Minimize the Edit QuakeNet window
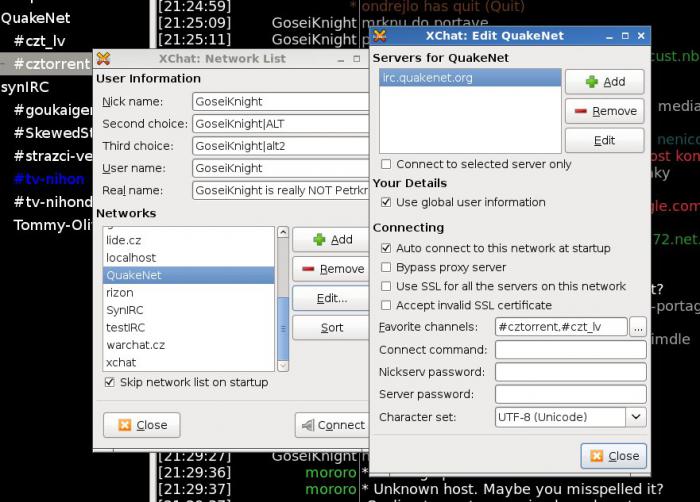The image size is (700, 502). point(609,36)
